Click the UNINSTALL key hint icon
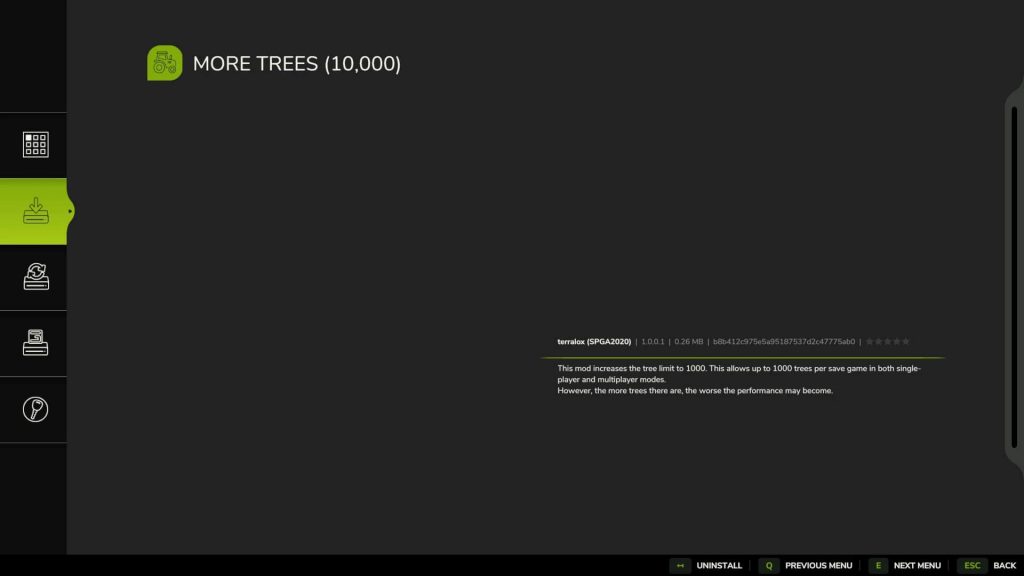This screenshot has height=576, width=1024. [680, 565]
